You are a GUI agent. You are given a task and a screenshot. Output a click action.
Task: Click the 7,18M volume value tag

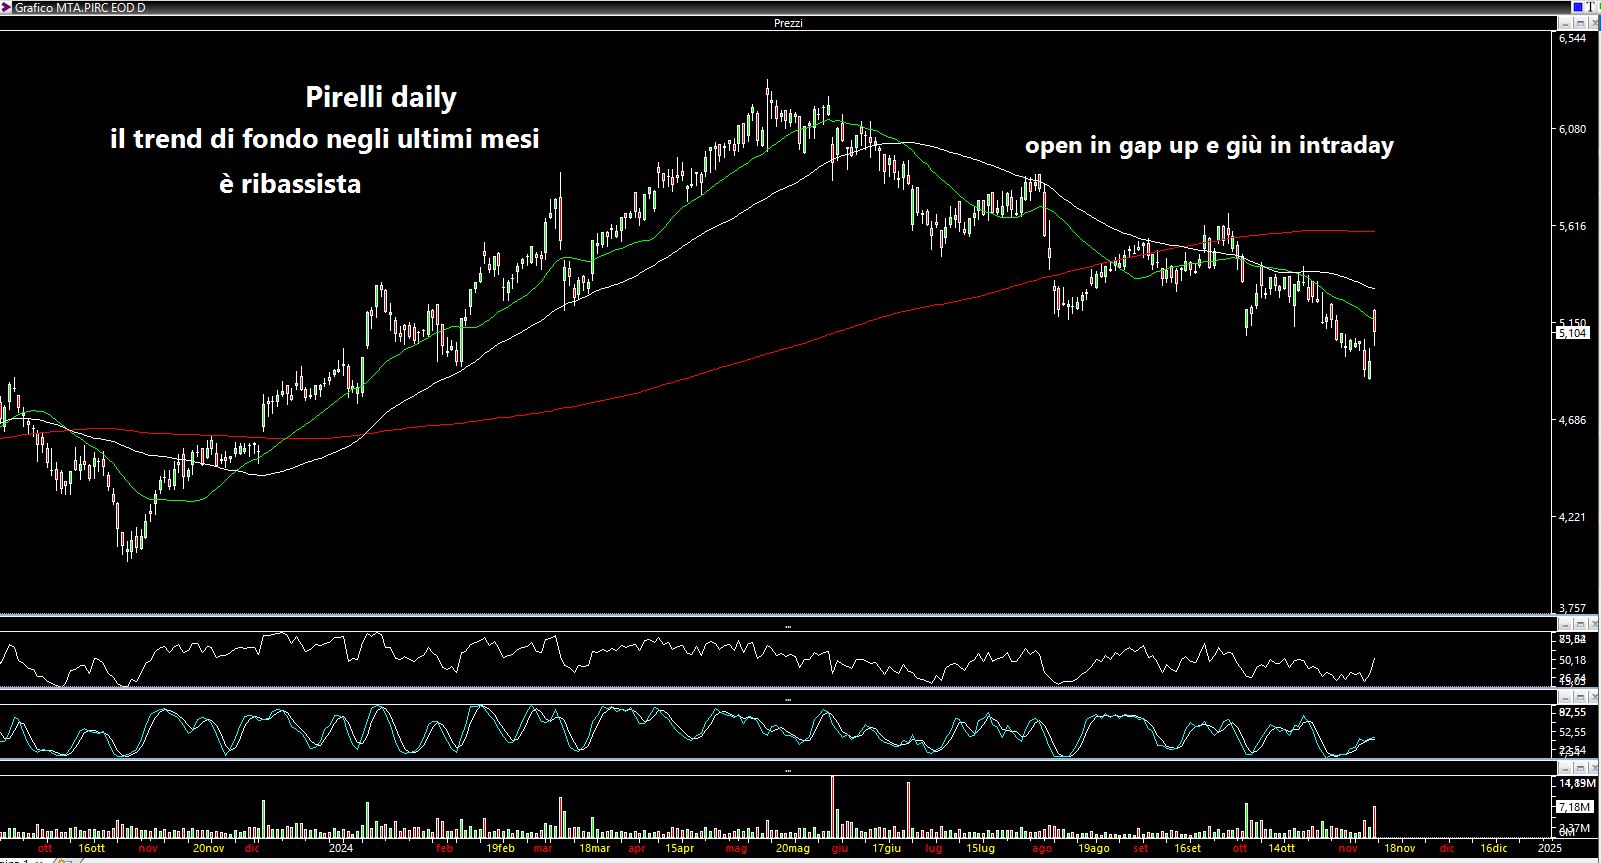click(1574, 807)
